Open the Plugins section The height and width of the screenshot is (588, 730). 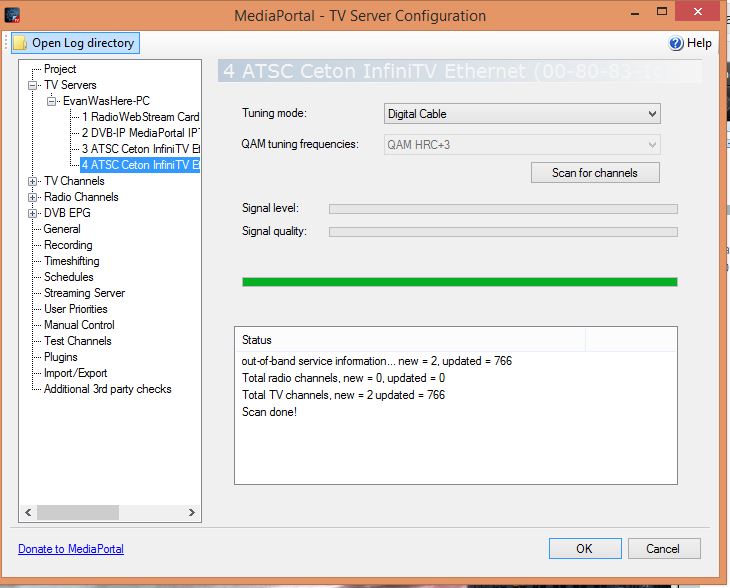(x=61, y=357)
